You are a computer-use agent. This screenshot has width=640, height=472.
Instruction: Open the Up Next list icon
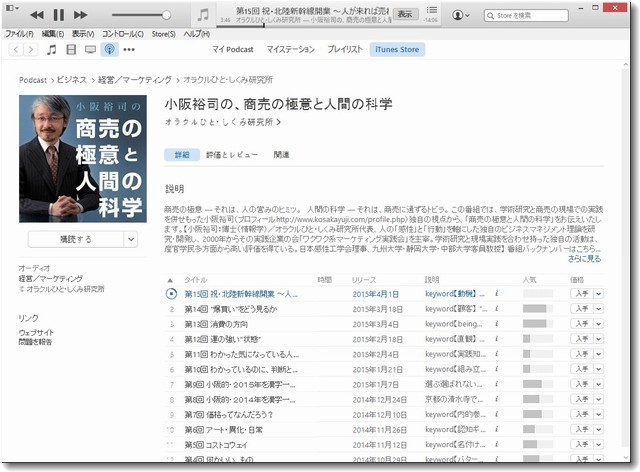coord(432,10)
